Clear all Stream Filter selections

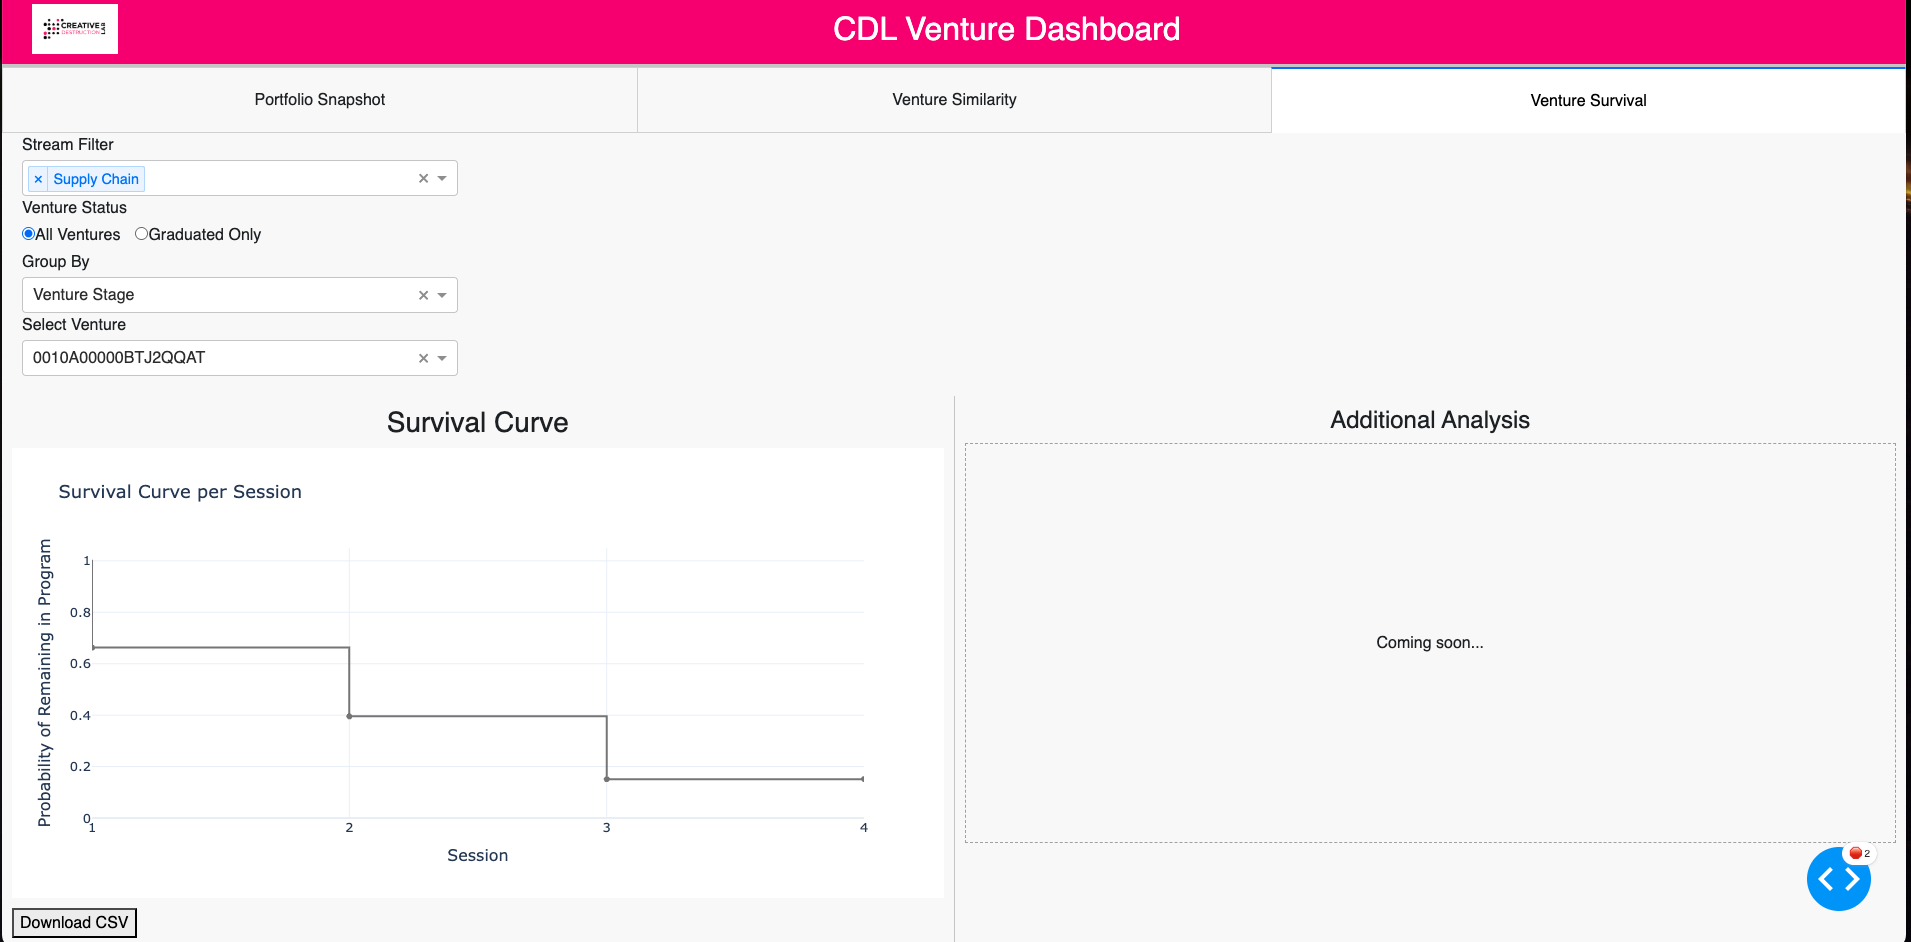tap(423, 178)
